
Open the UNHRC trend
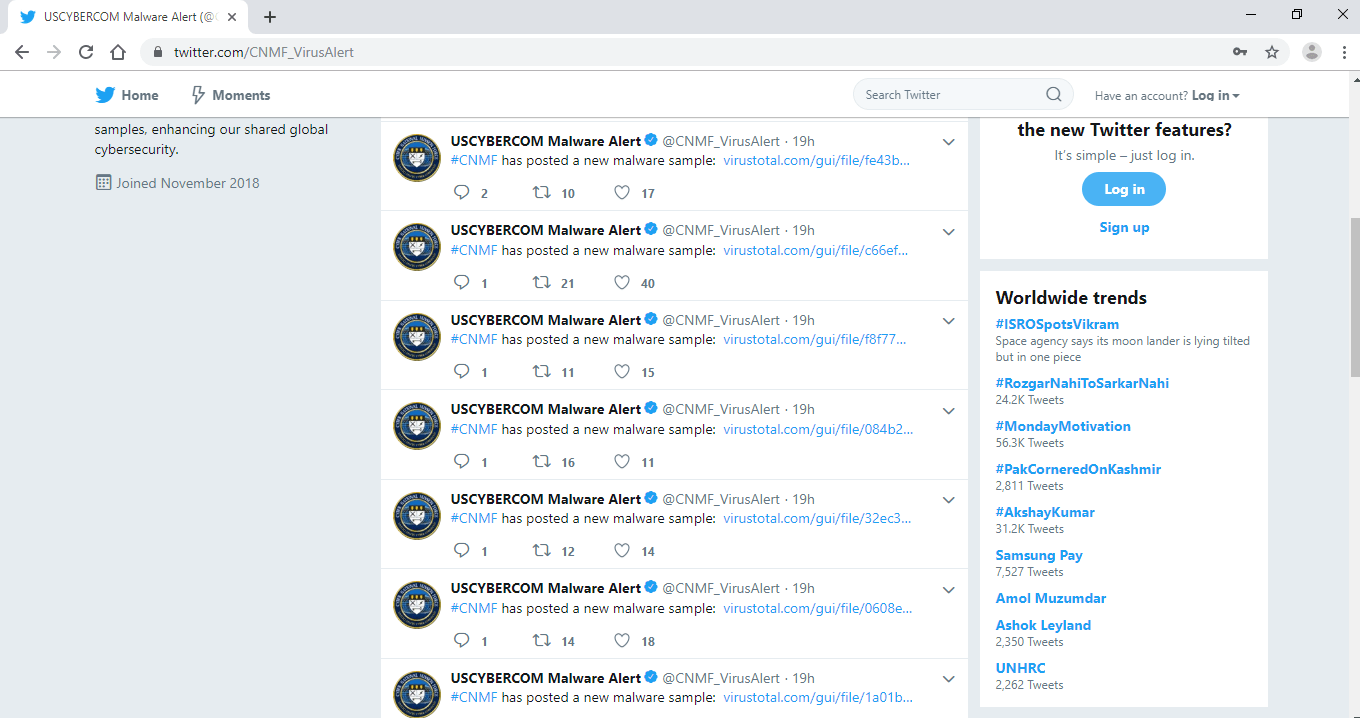pyautogui.click(x=1020, y=668)
